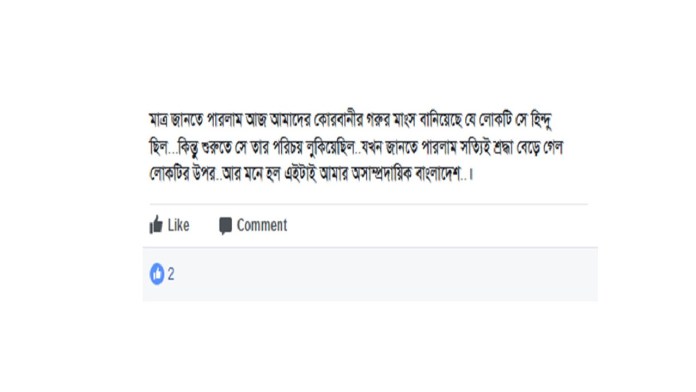
Task: View who reacted via count 2
Action: point(171,274)
